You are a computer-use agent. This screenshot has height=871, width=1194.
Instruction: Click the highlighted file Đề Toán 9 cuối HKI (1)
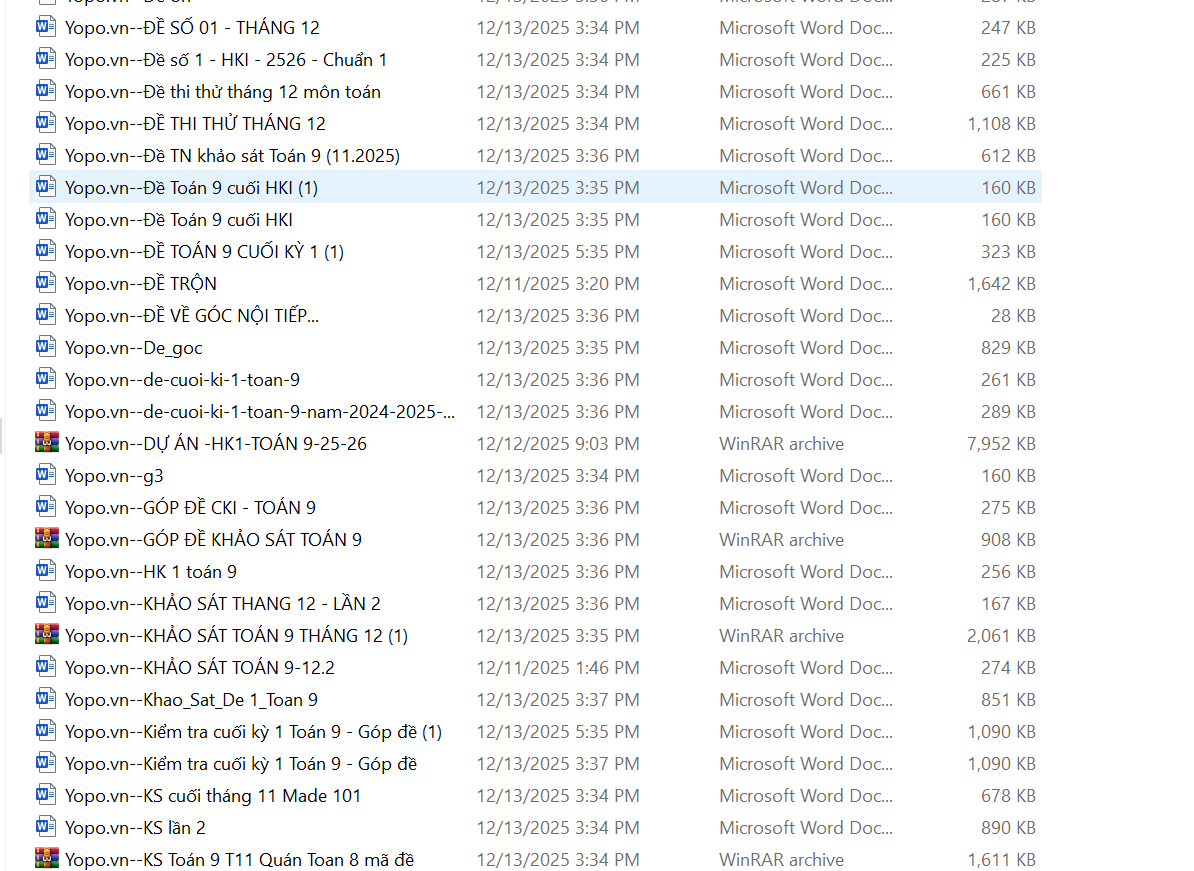[191, 188]
